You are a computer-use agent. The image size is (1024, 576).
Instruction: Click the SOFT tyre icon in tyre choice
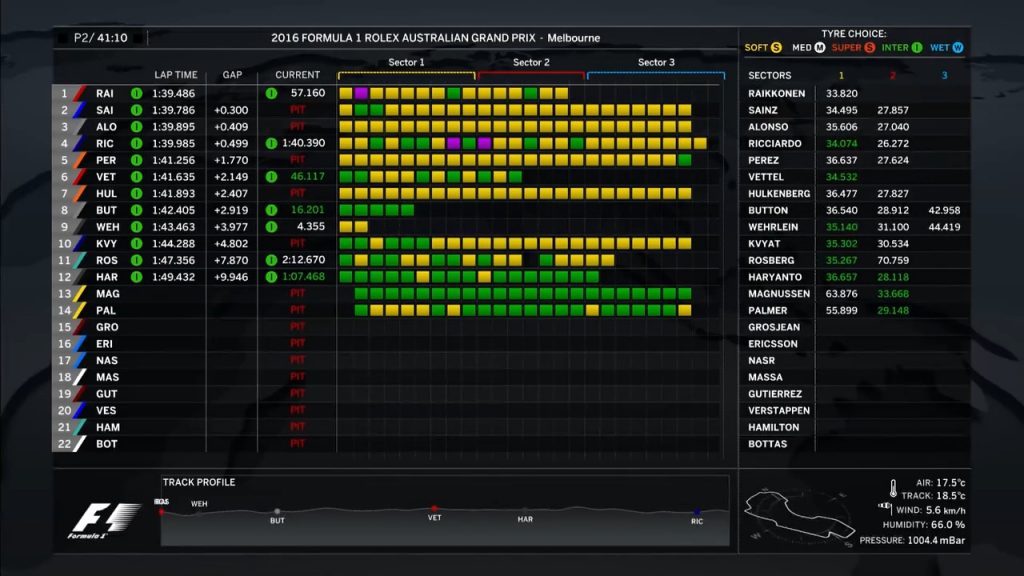coord(776,48)
